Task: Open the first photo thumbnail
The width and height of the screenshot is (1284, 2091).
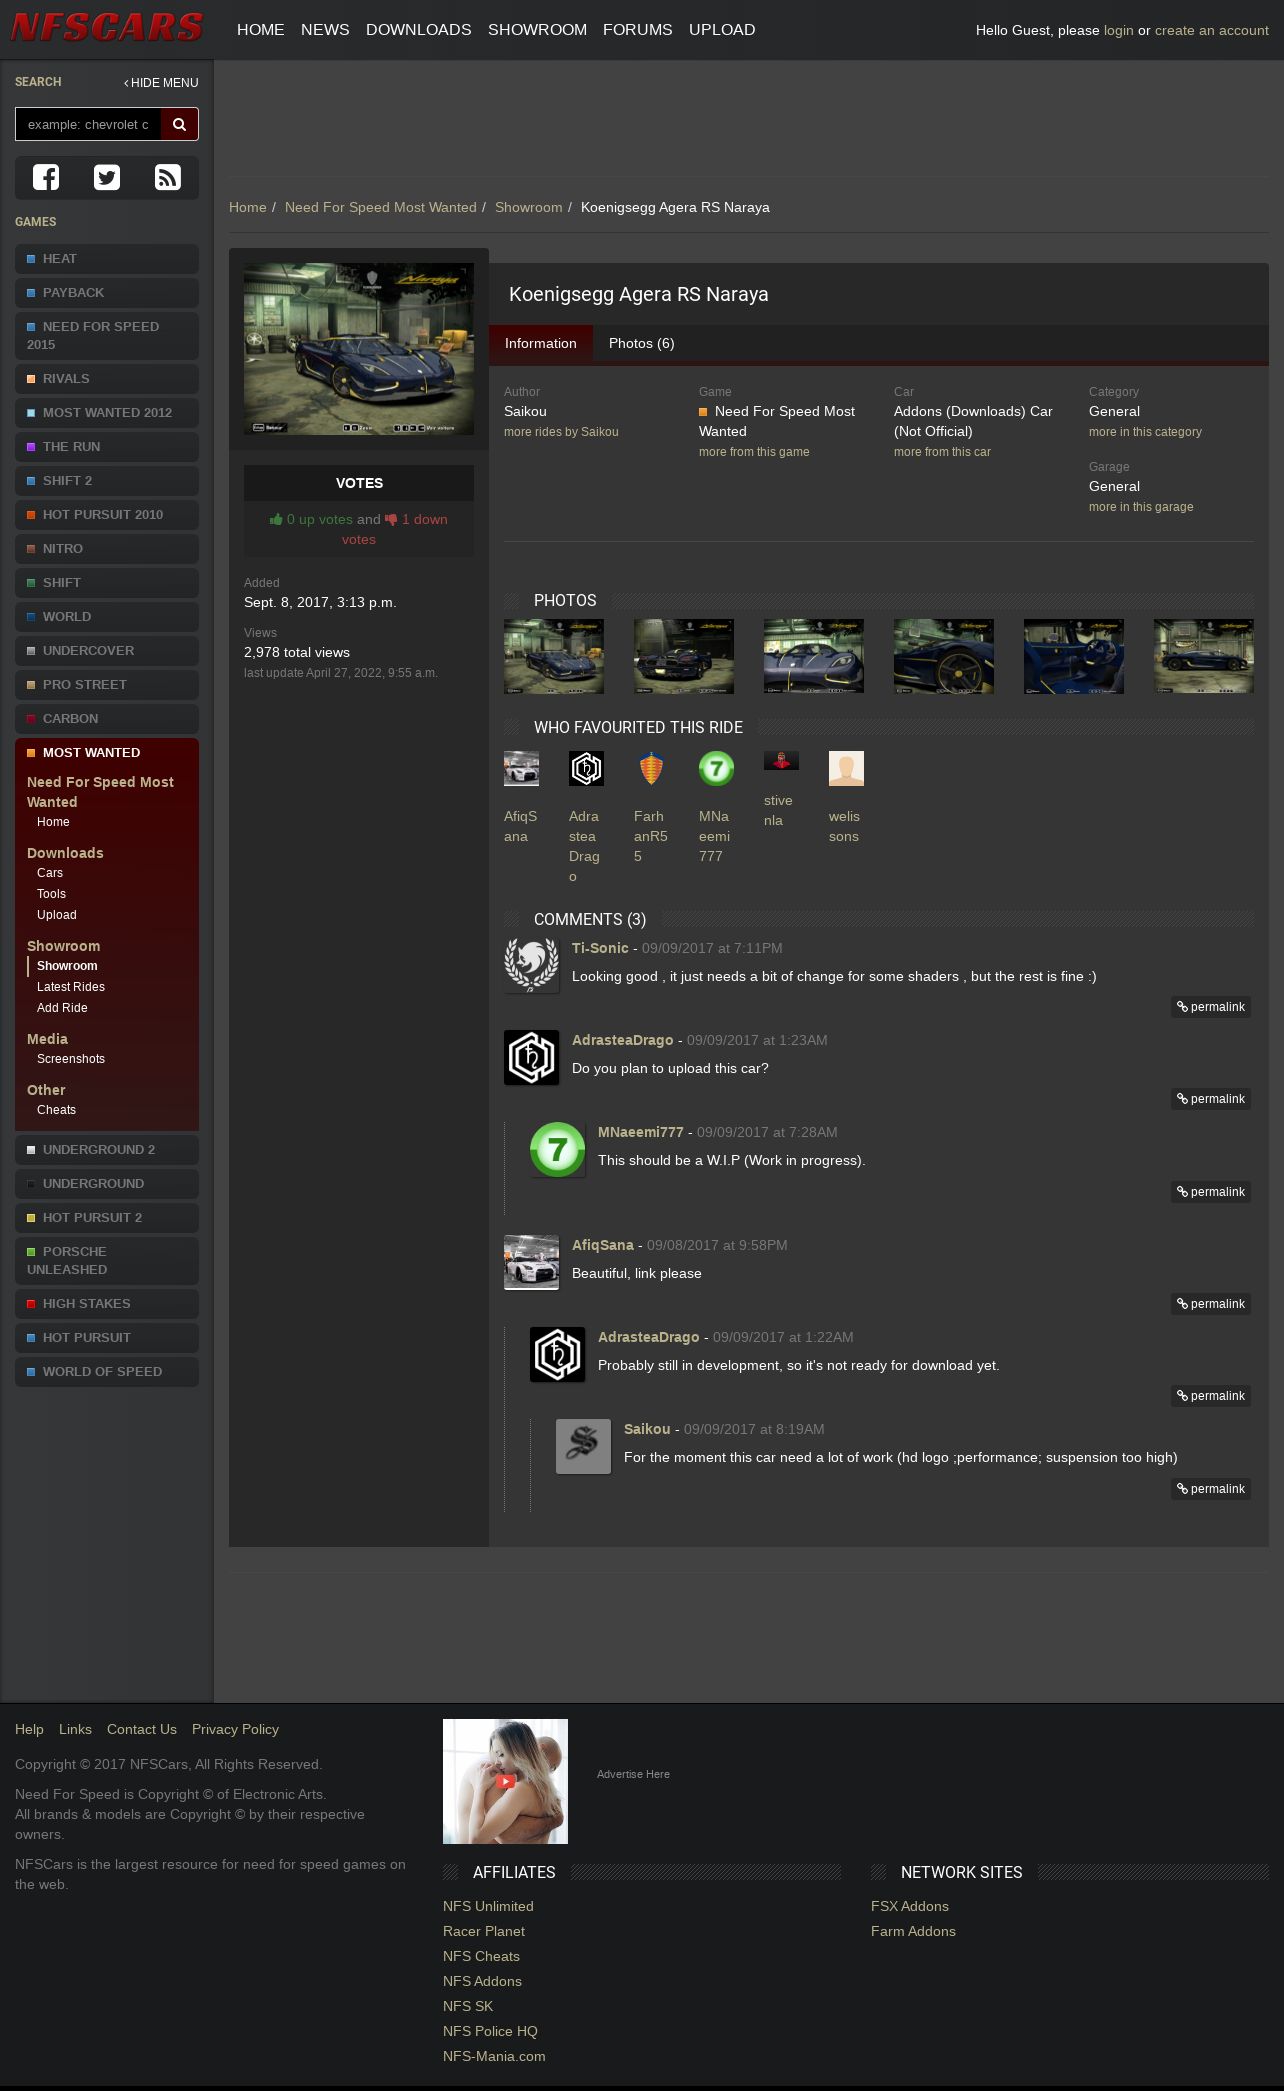Action: pyautogui.click(x=554, y=656)
